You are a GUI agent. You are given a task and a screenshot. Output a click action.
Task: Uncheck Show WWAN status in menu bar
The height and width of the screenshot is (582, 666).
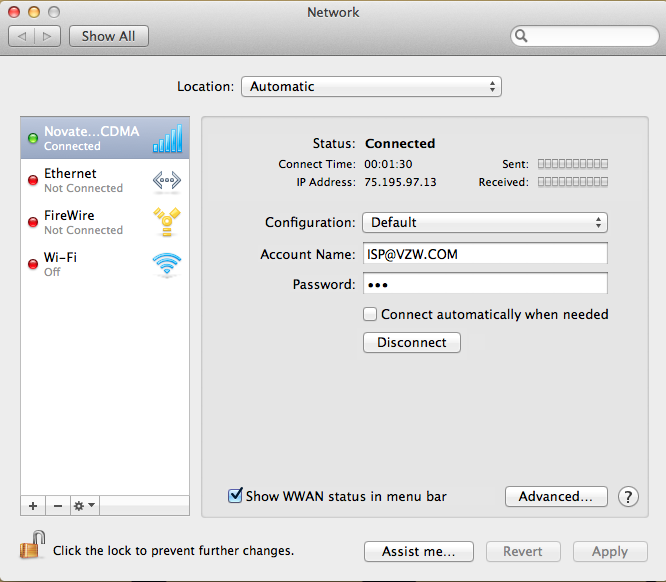(235, 495)
